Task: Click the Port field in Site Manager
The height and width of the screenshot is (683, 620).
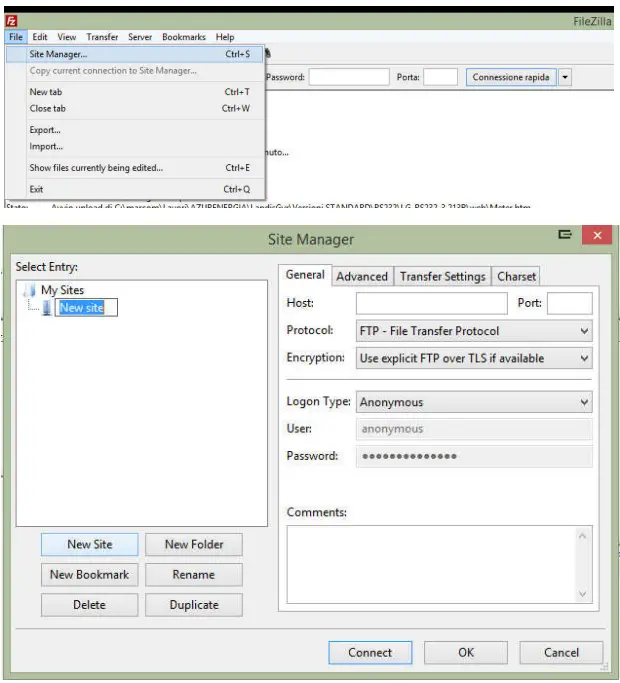Action: pyautogui.click(x=569, y=303)
